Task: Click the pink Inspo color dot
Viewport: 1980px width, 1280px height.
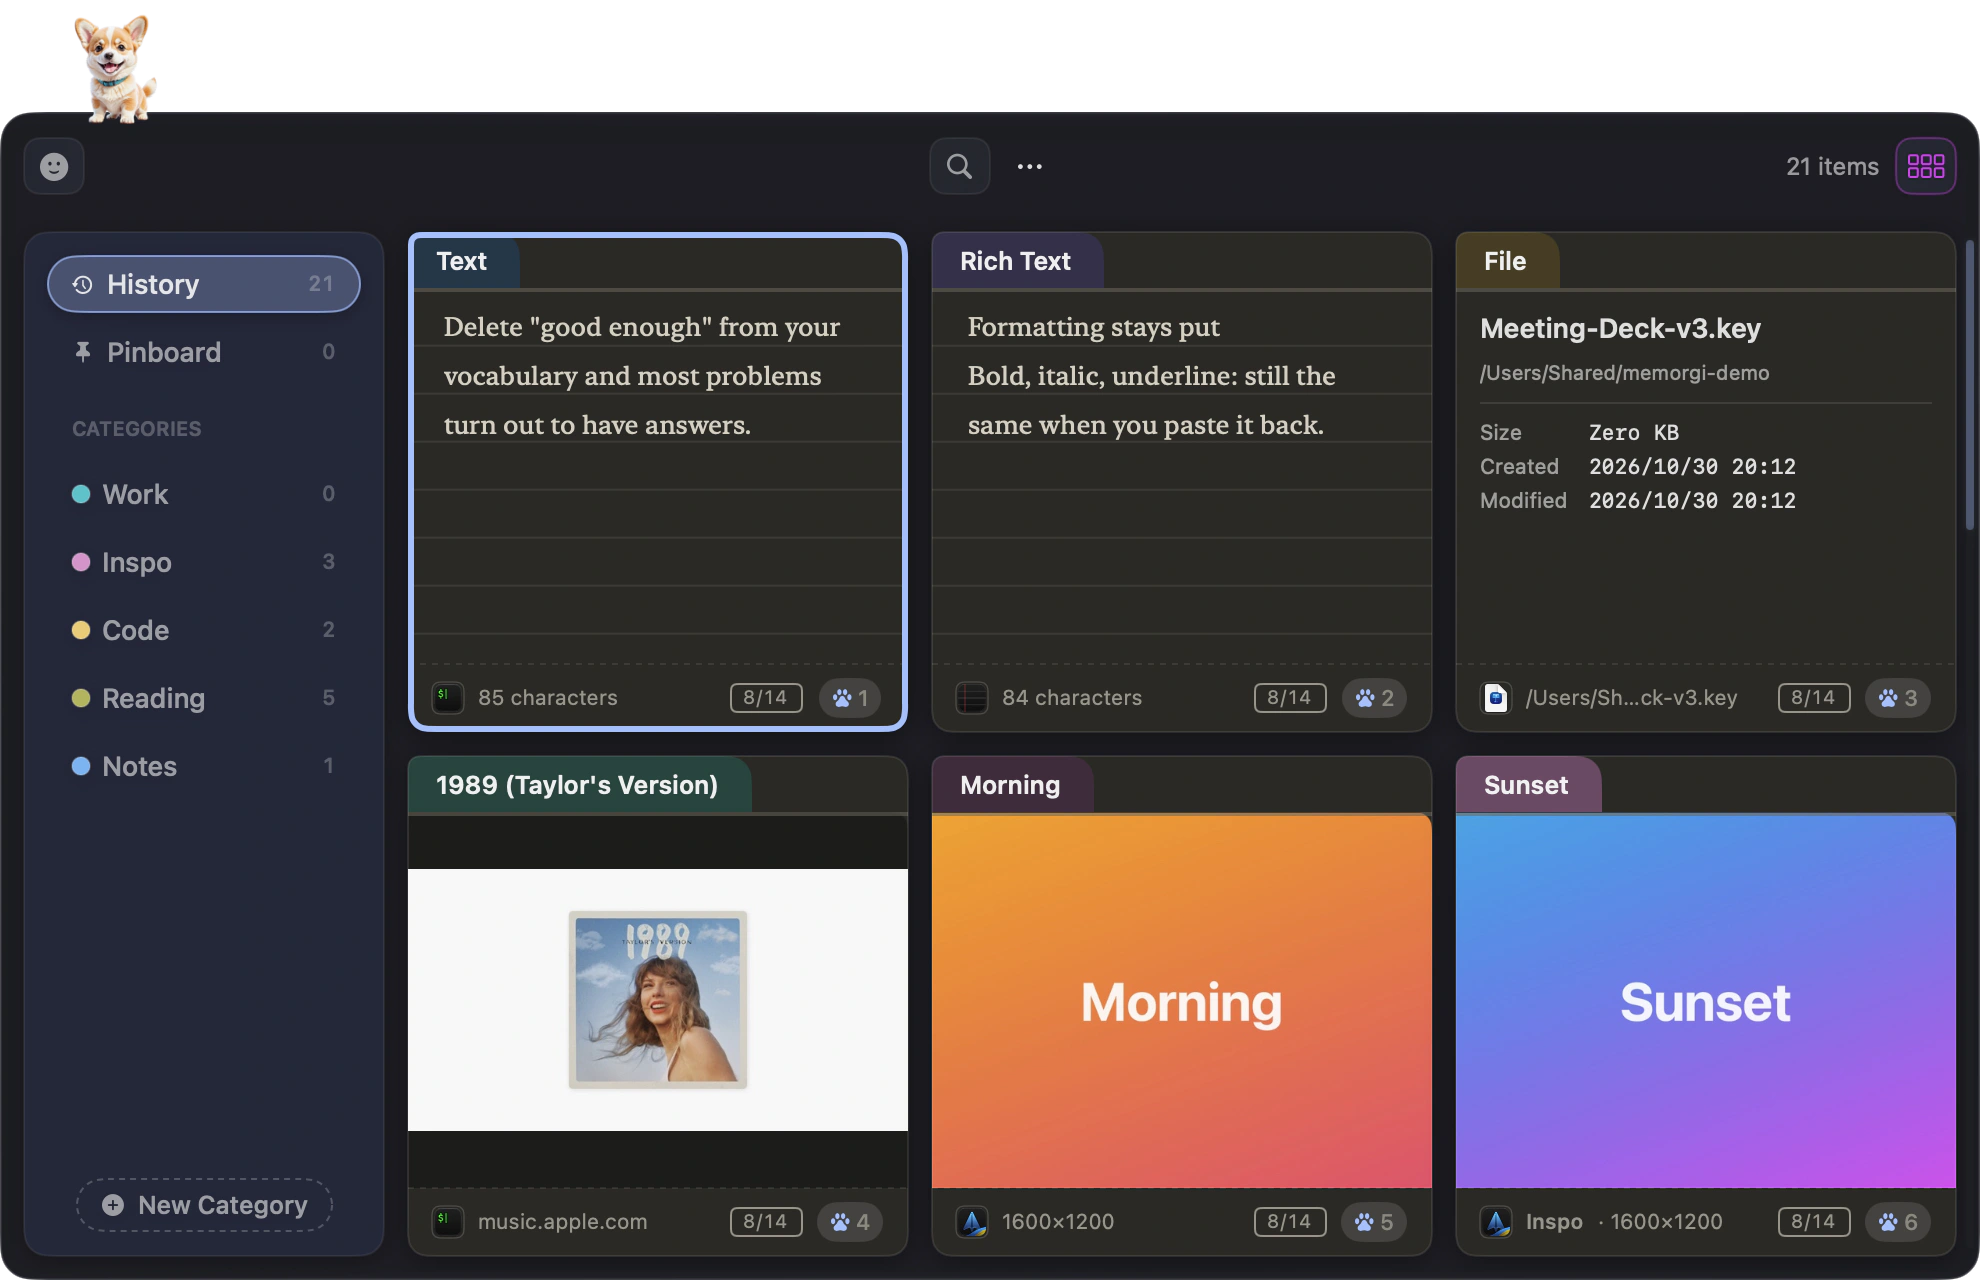Action: click(81, 562)
